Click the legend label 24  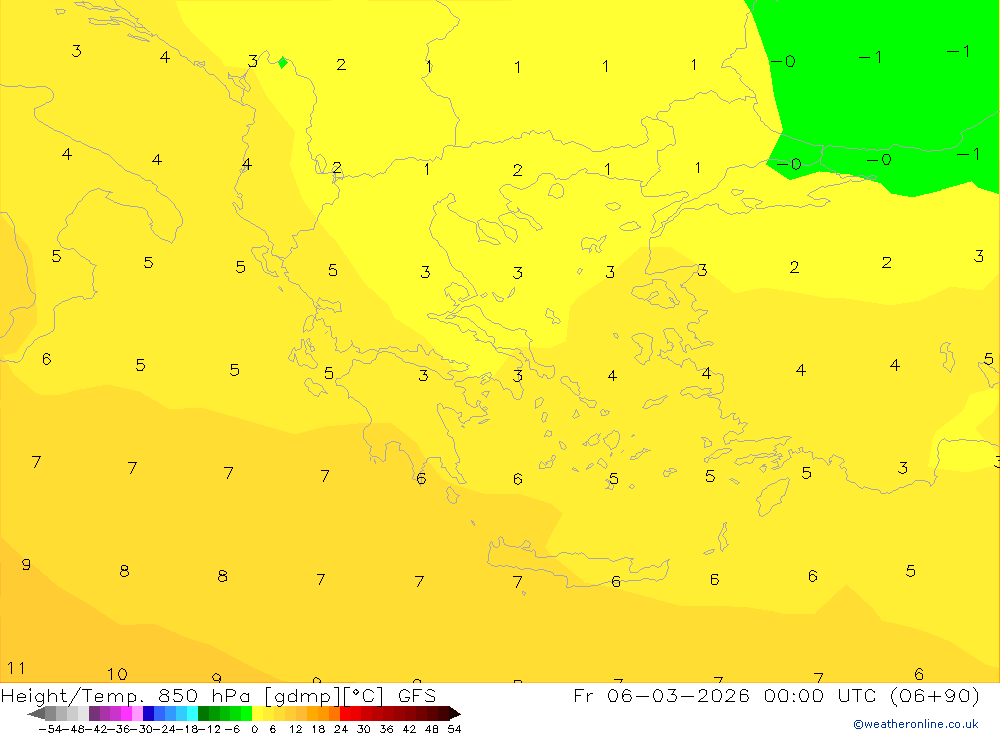(341, 729)
